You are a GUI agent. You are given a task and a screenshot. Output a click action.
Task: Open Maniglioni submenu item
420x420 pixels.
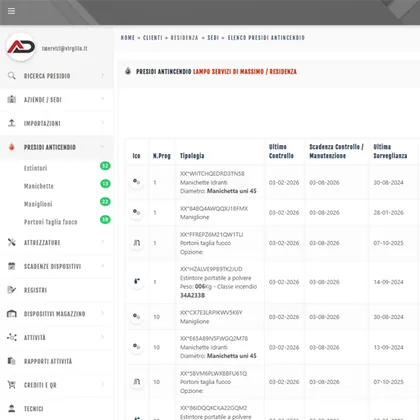(x=38, y=204)
